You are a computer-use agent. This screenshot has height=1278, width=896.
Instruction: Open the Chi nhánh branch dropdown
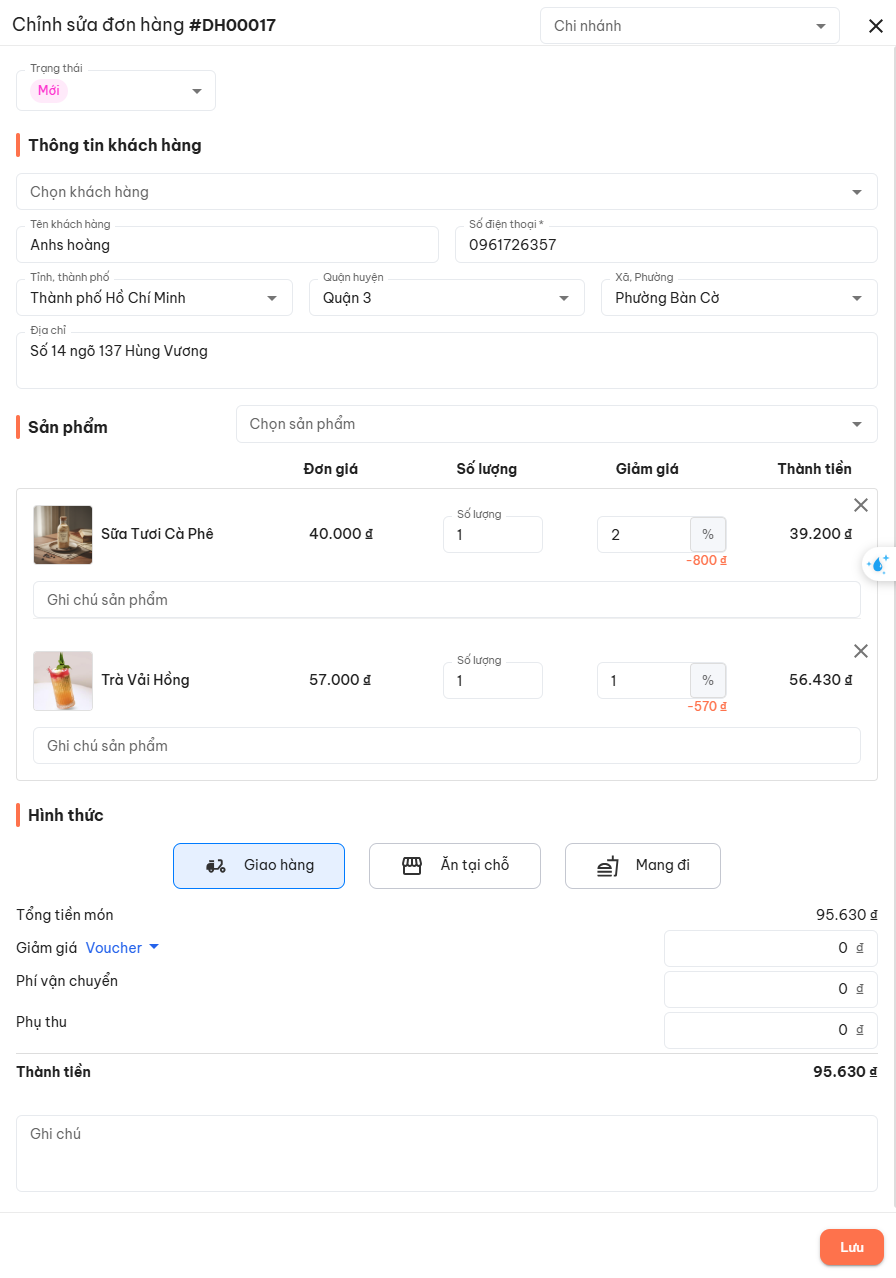pyautogui.click(x=689, y=26)
